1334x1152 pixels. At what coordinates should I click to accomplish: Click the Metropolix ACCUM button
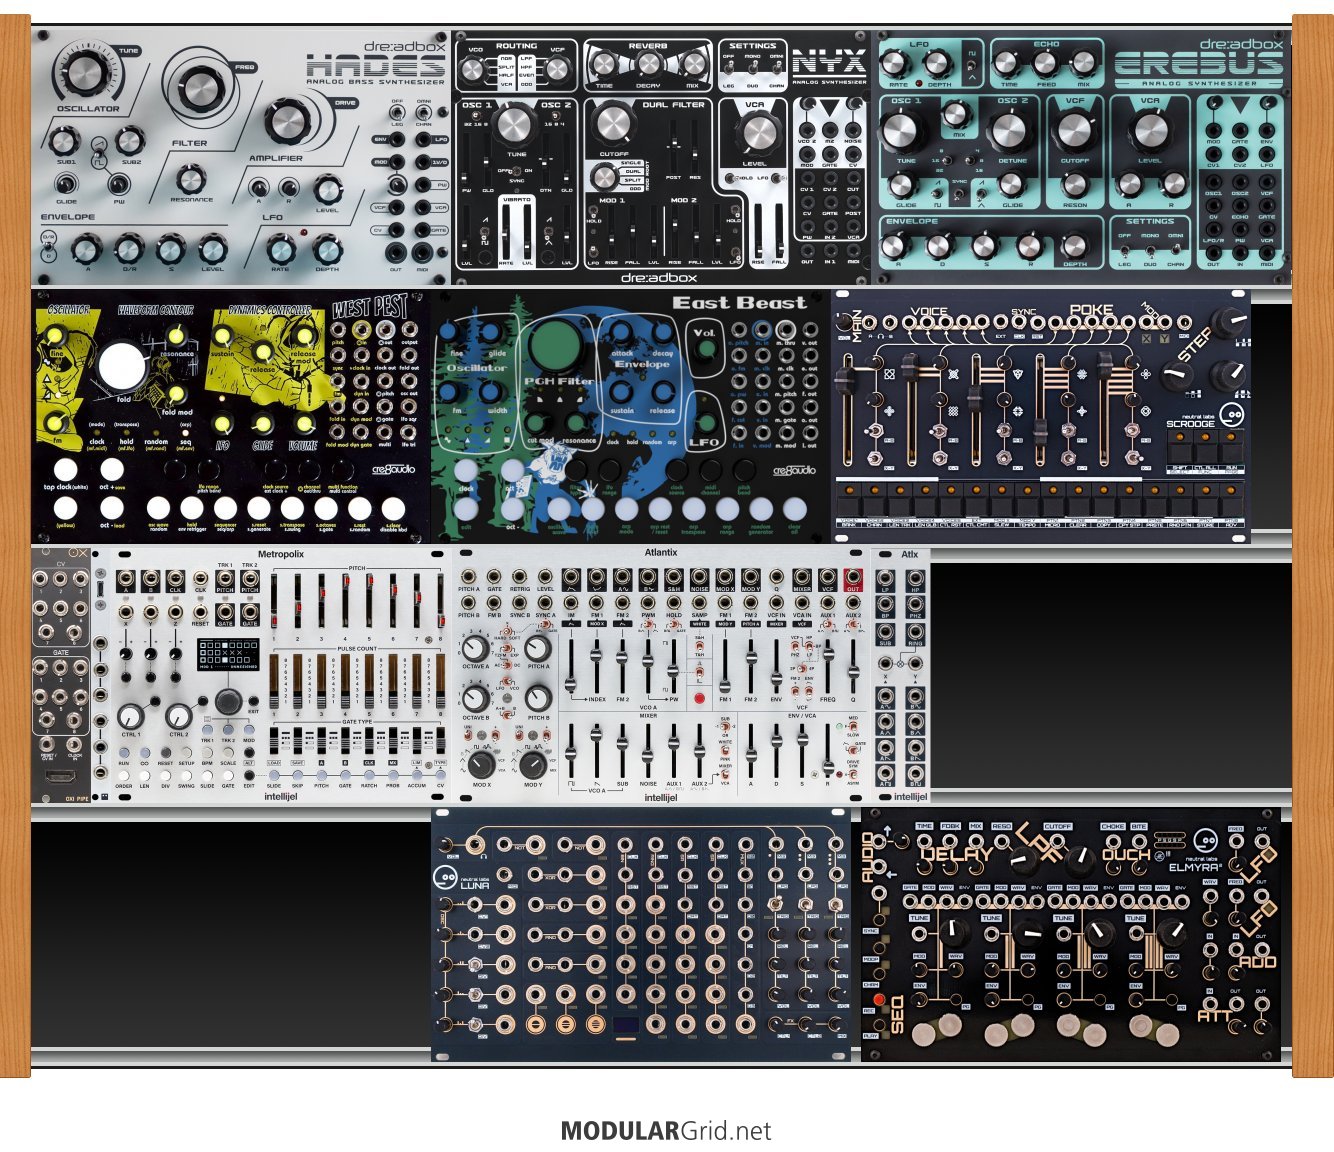tap(417, 774)
